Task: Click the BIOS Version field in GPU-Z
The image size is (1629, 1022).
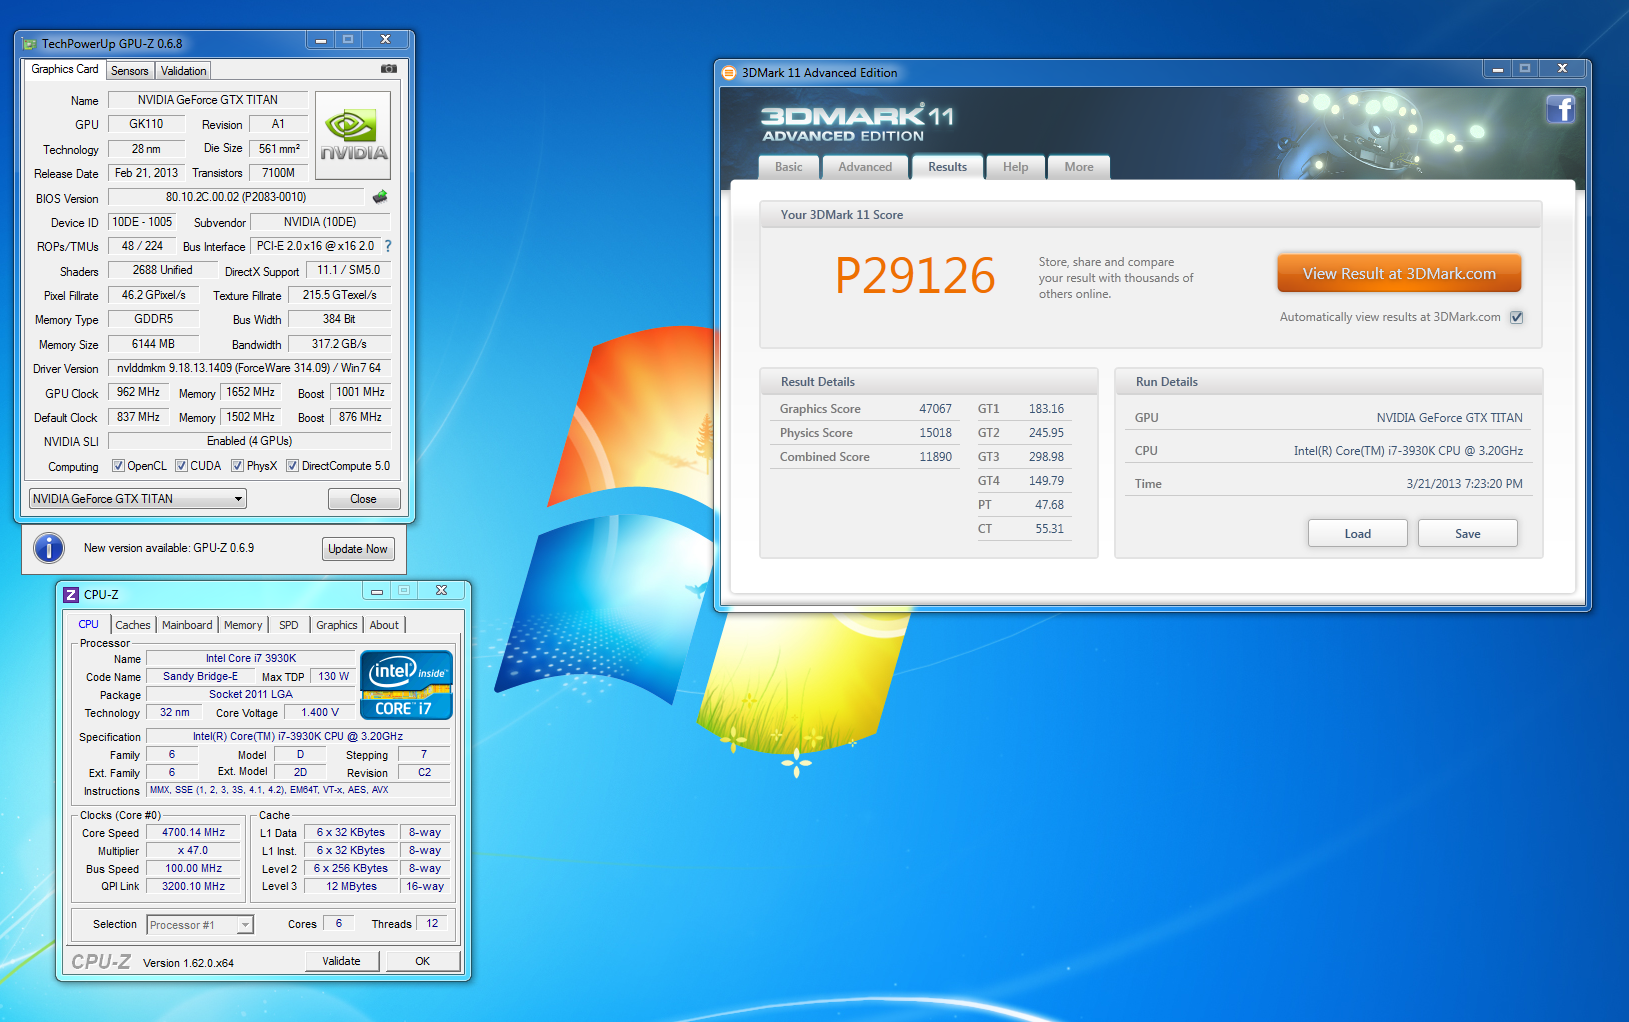Action: (236, 197)
